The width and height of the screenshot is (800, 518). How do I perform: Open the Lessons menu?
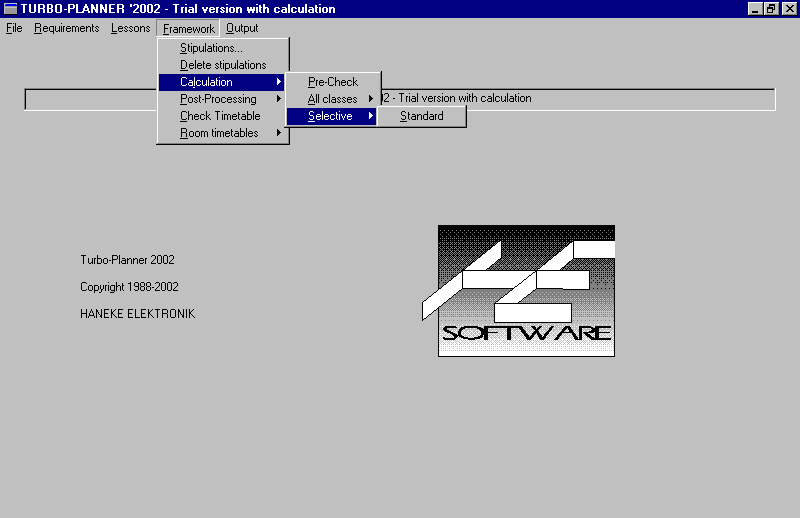point(131,28)
